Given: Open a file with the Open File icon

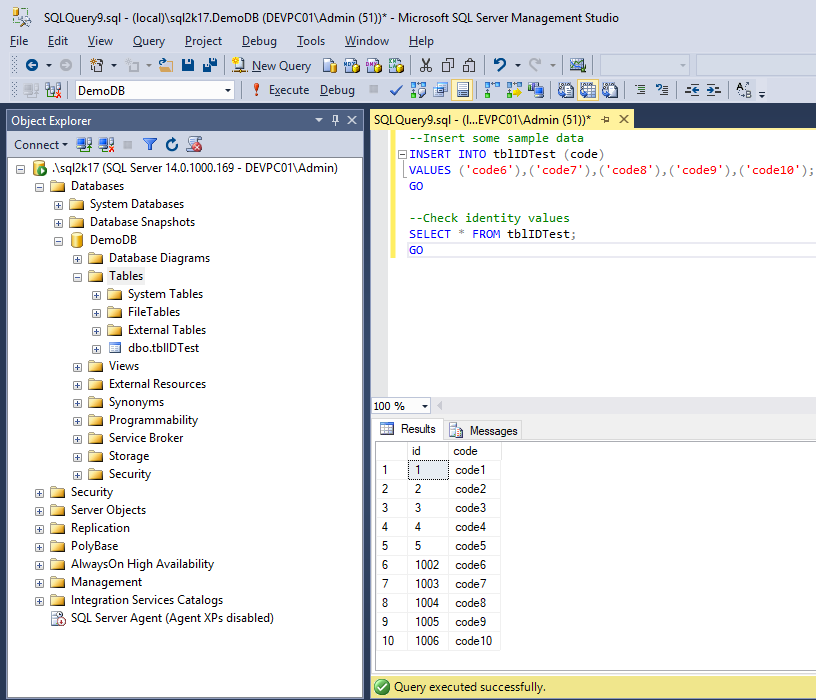Looking at the screenshot, I should 165,65.
